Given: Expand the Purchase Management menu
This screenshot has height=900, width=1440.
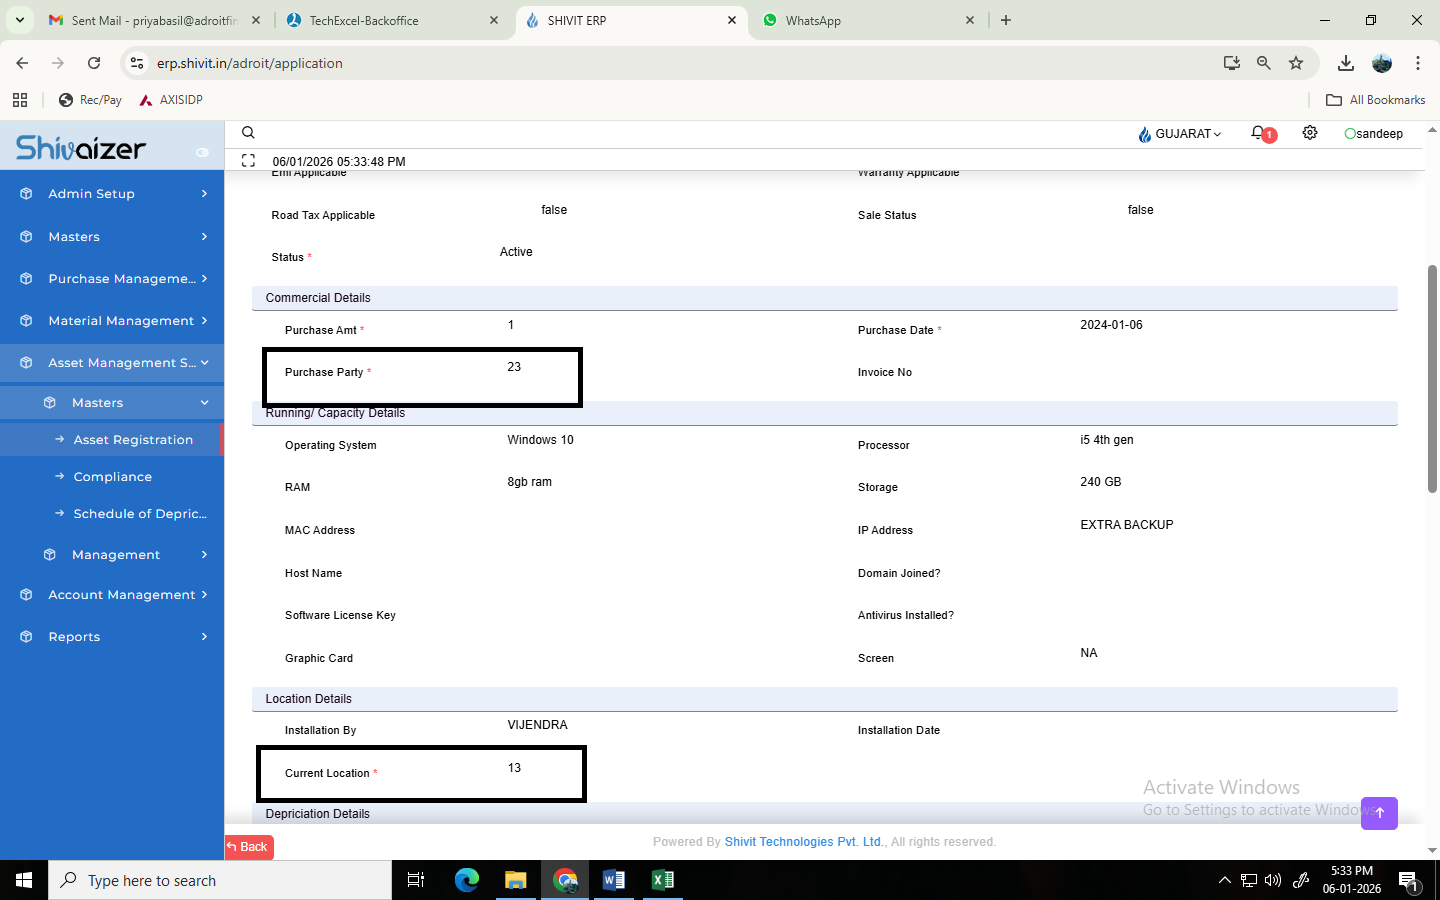Looking at the screenshot, I should (112, 279).
